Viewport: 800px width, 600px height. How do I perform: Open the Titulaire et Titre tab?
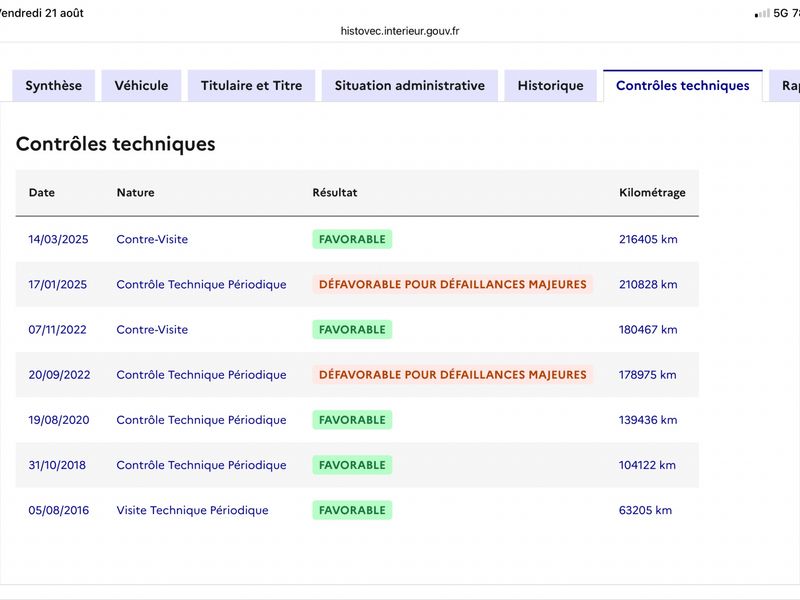pyautogui.click(x=252, y=86)
